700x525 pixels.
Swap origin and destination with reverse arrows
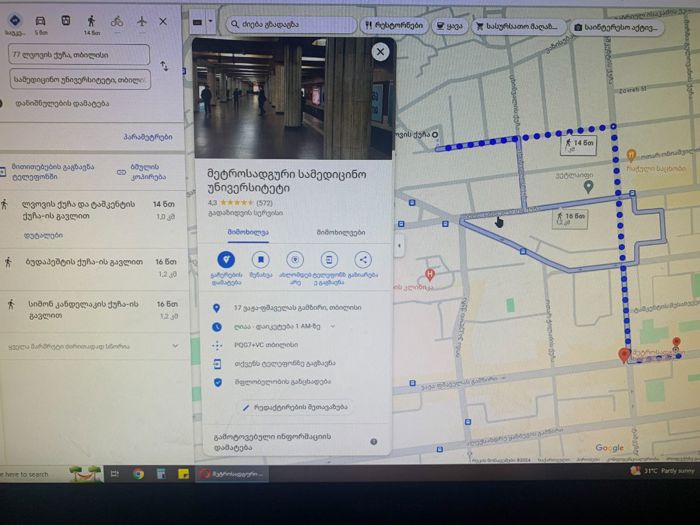pyautogui.click(x=164, y=66)
